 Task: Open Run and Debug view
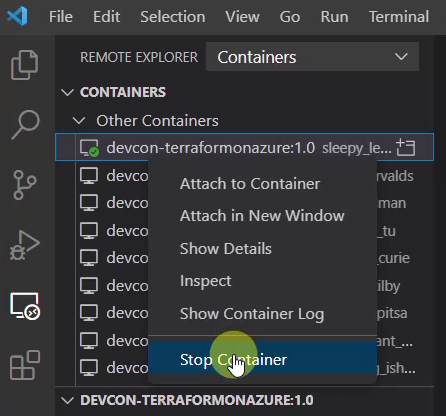tap(25, 245)
